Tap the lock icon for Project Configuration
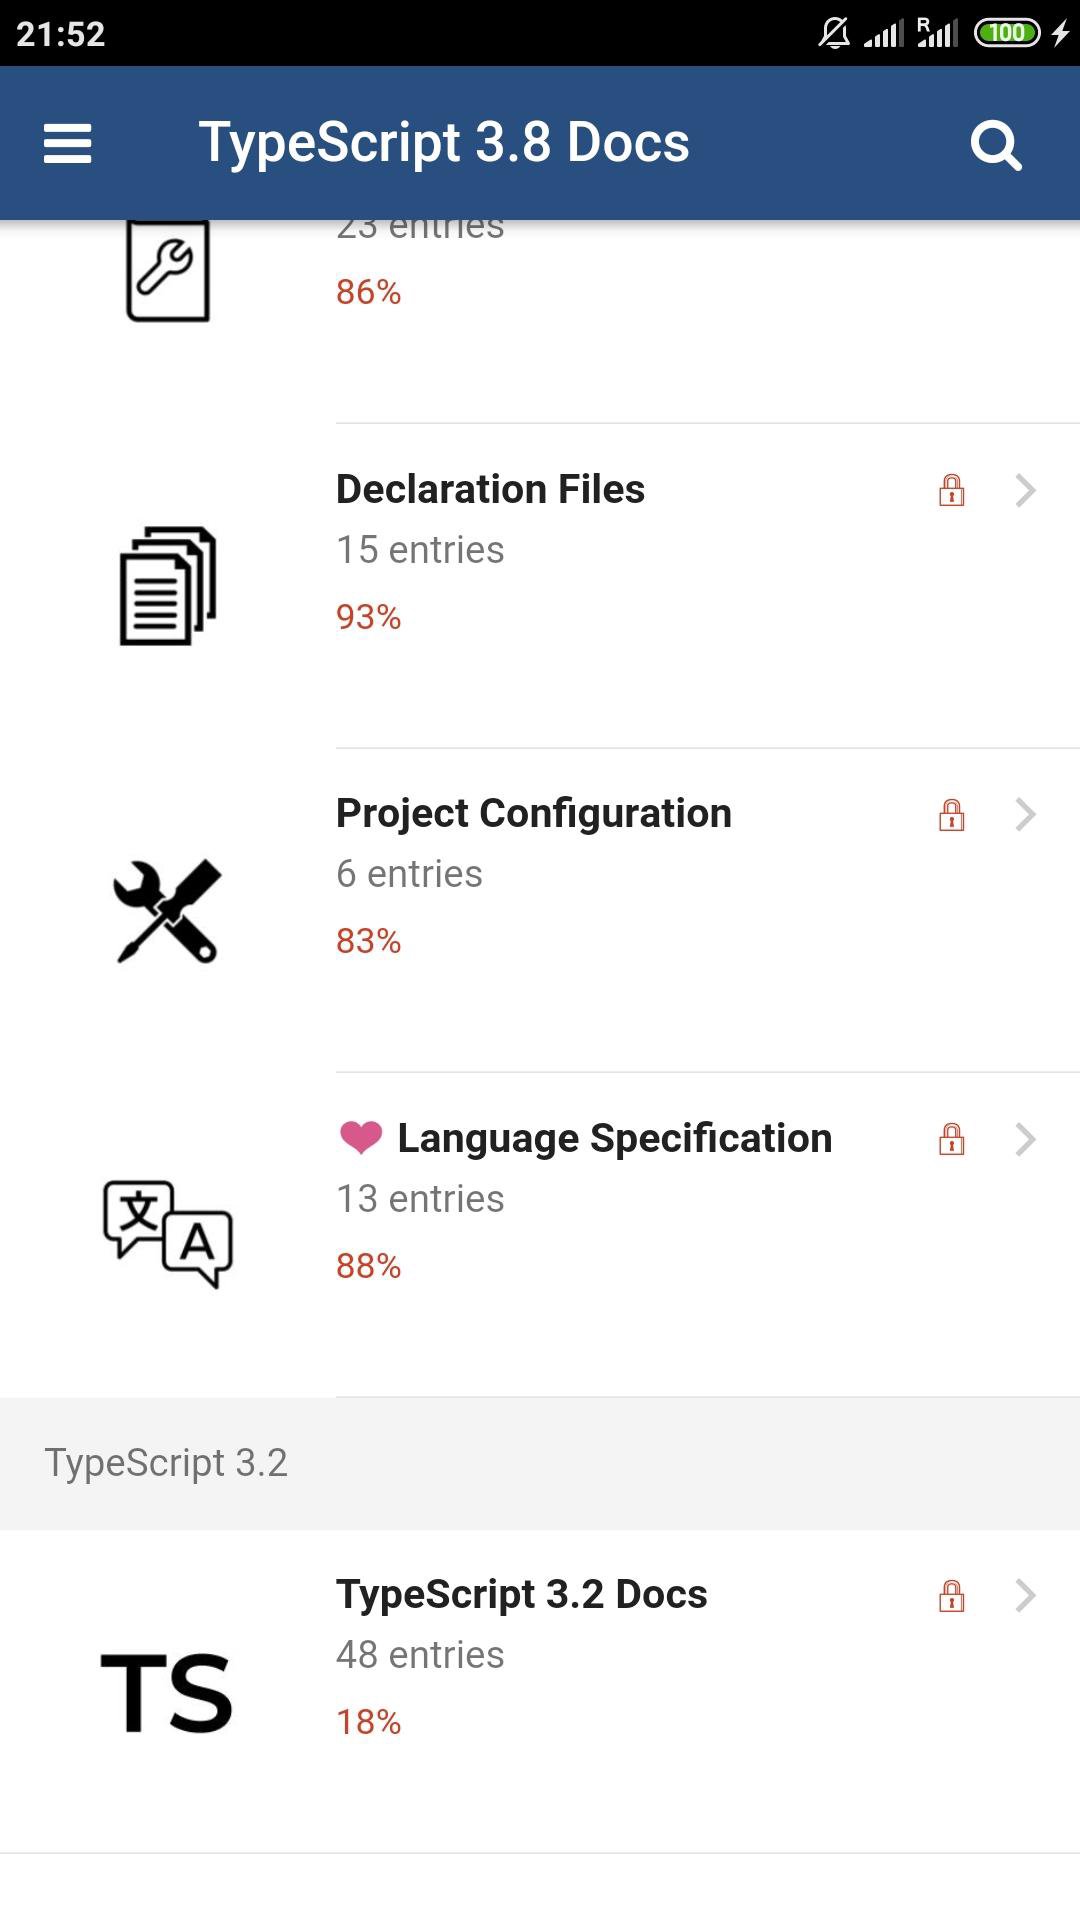This screenshot has height=1920, width=1080. [x=951, y=815]
